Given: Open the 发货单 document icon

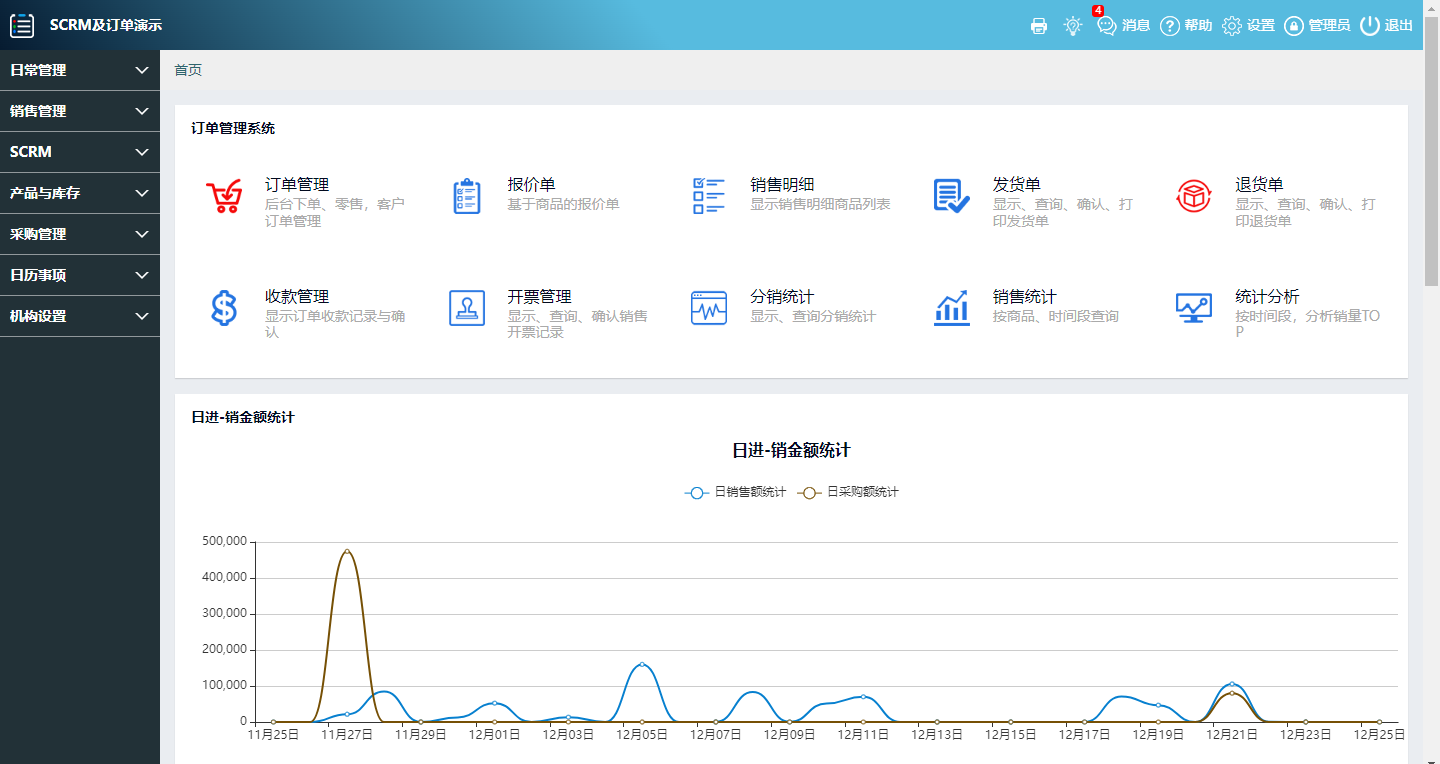Looking at the screenshot, I should [951, 196].
